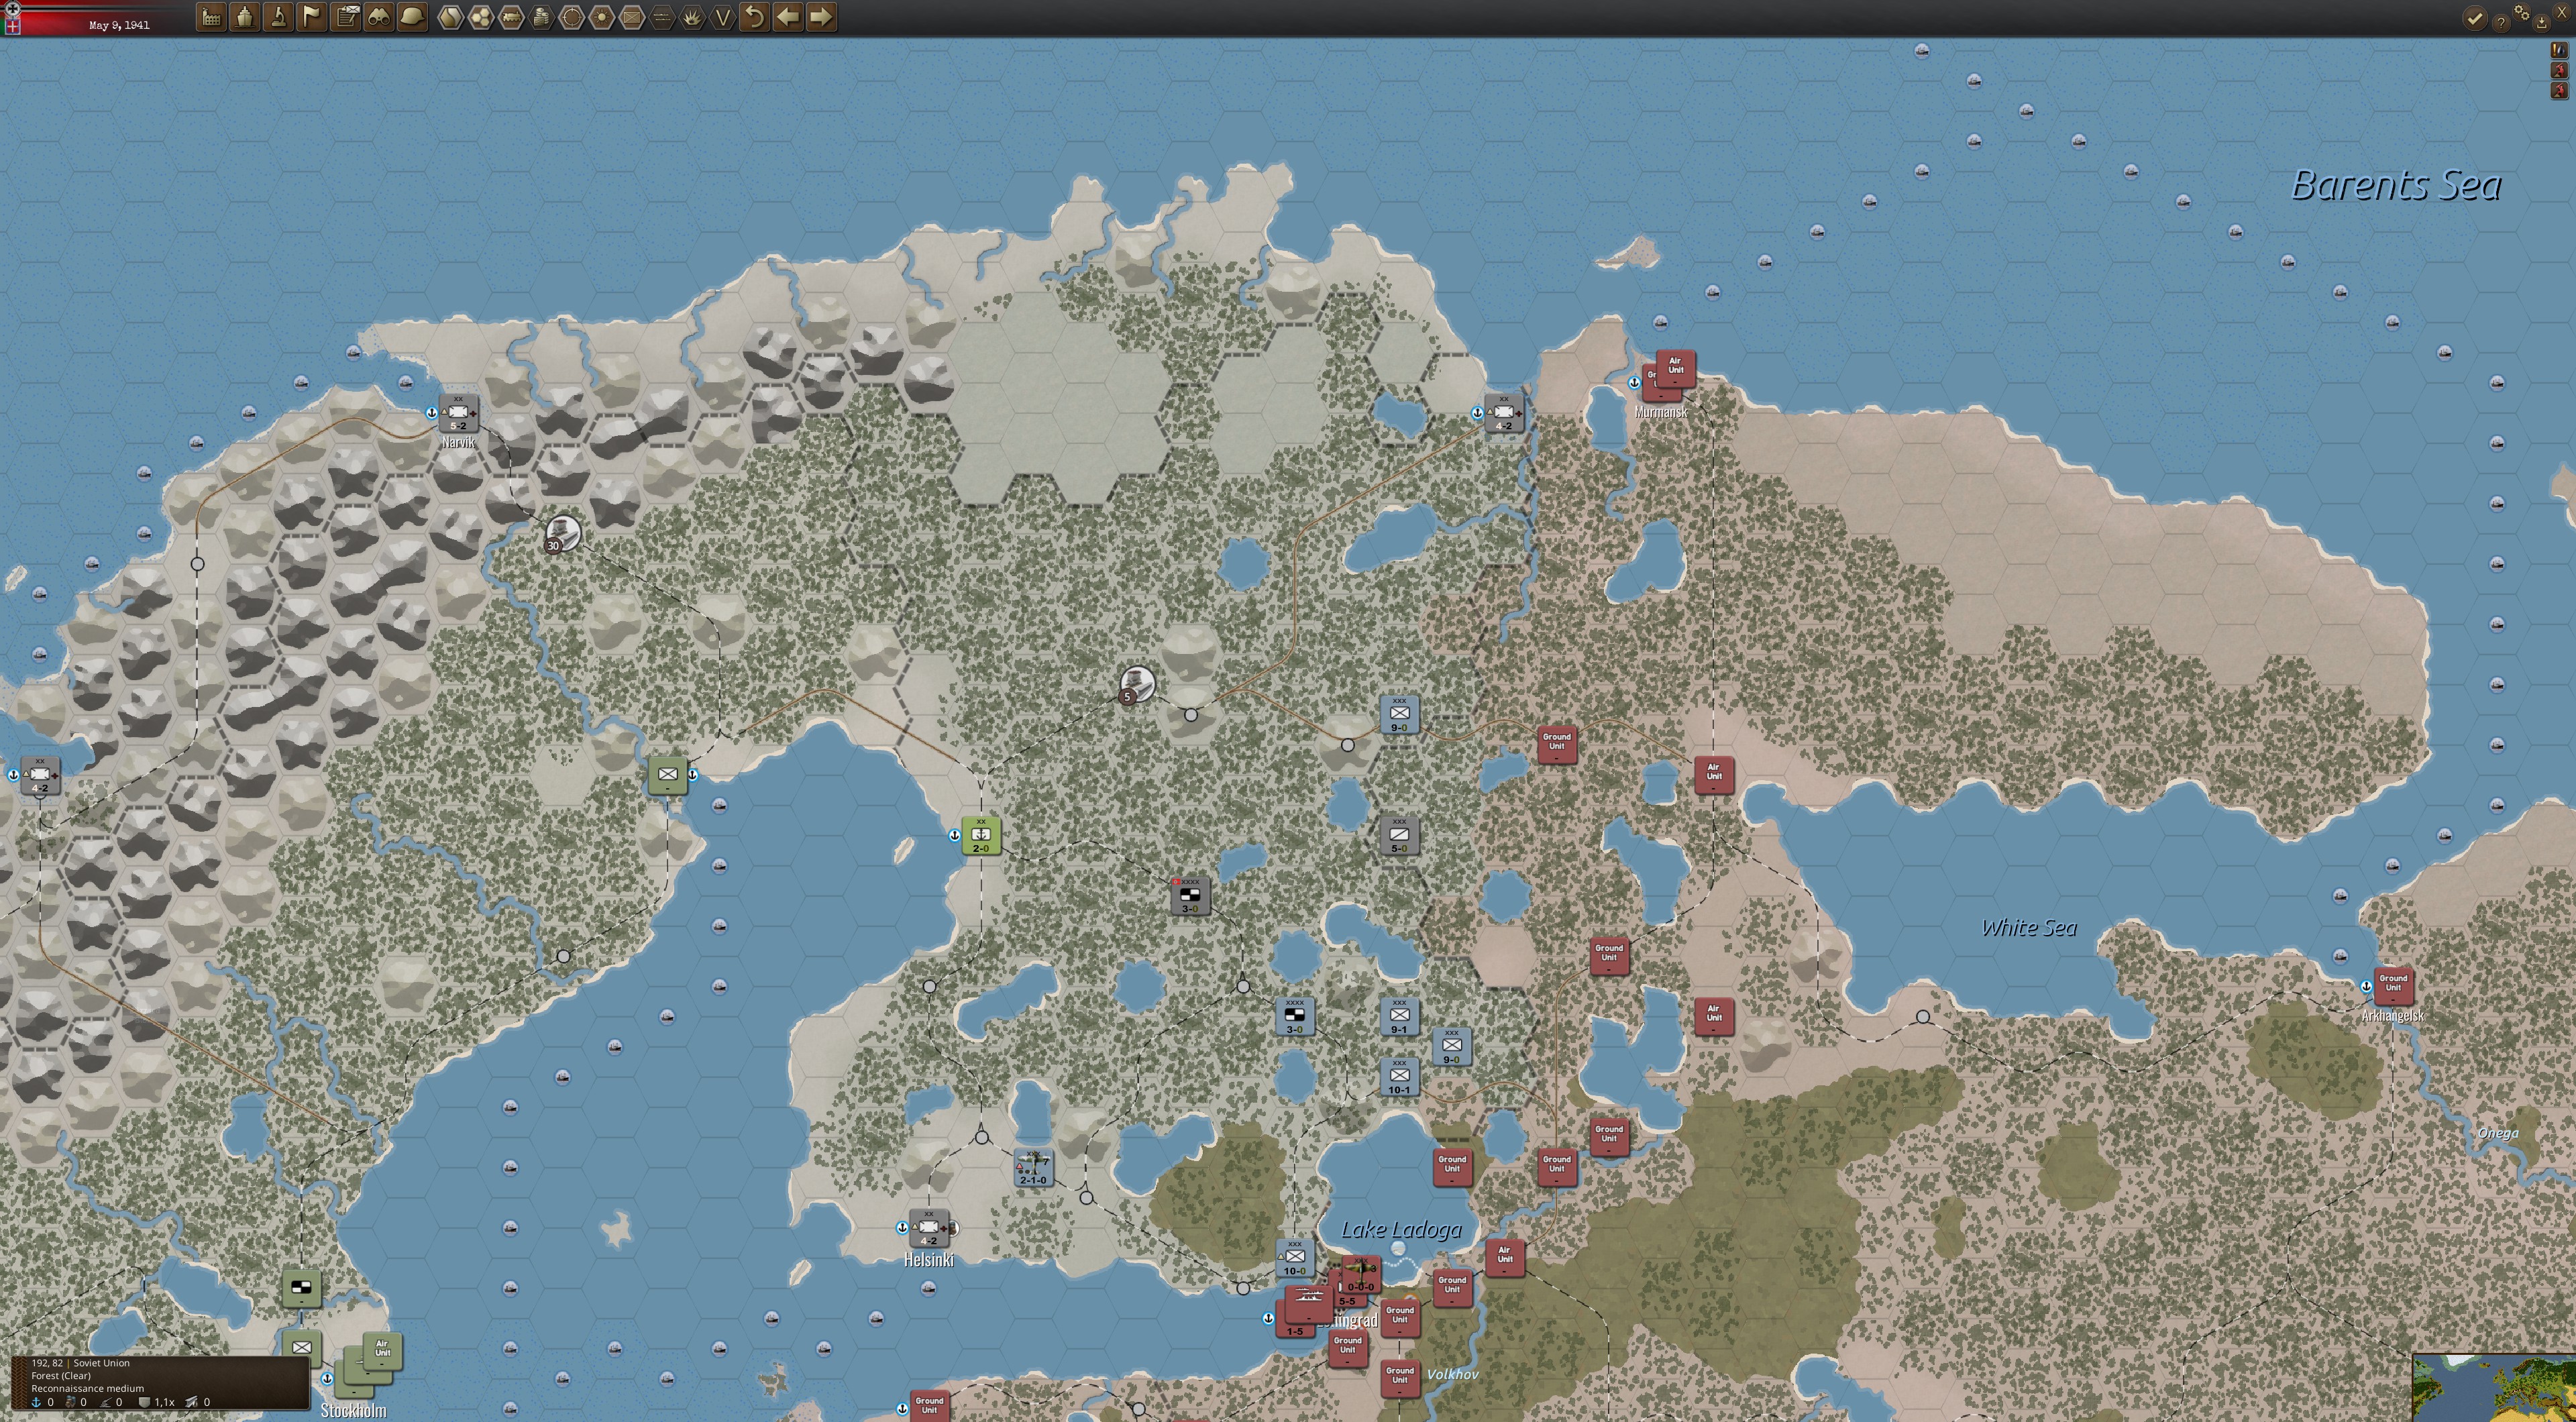Open the production factory panel

(x=211, y=17)
